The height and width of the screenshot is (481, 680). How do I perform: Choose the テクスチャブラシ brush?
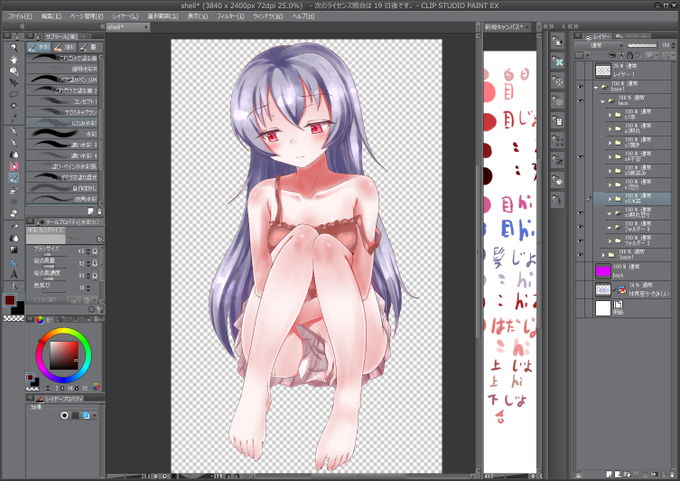pos(62,111)
